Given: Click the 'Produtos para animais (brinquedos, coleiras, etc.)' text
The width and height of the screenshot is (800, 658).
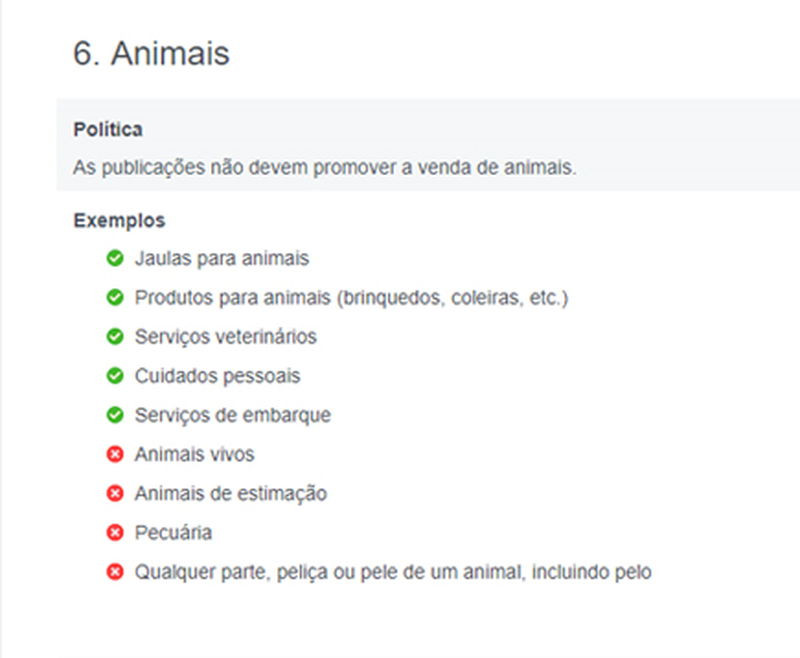Looking at the screenshot, I should [351, 298].
